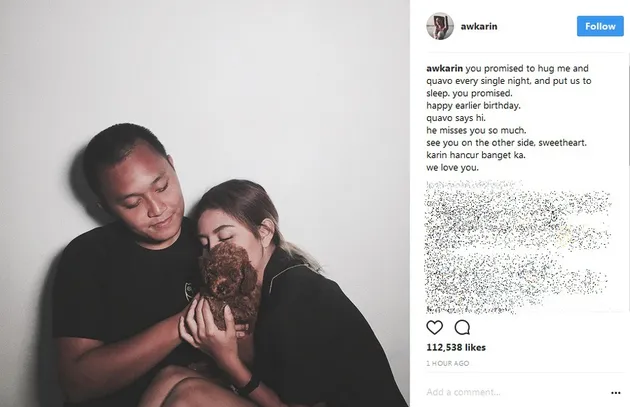Like the post with the heart icon
Viewport: 630px width, 407px height.
click(434, 327)
